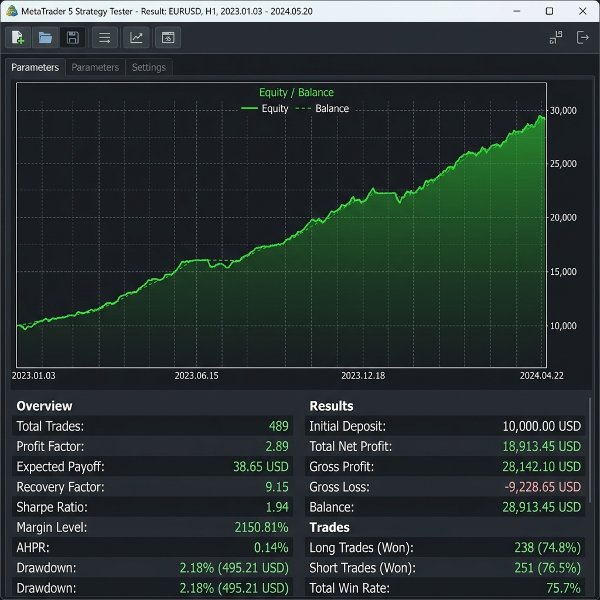
Task: Open the list lines toolbar icon
Action: [x=104, y=38]
